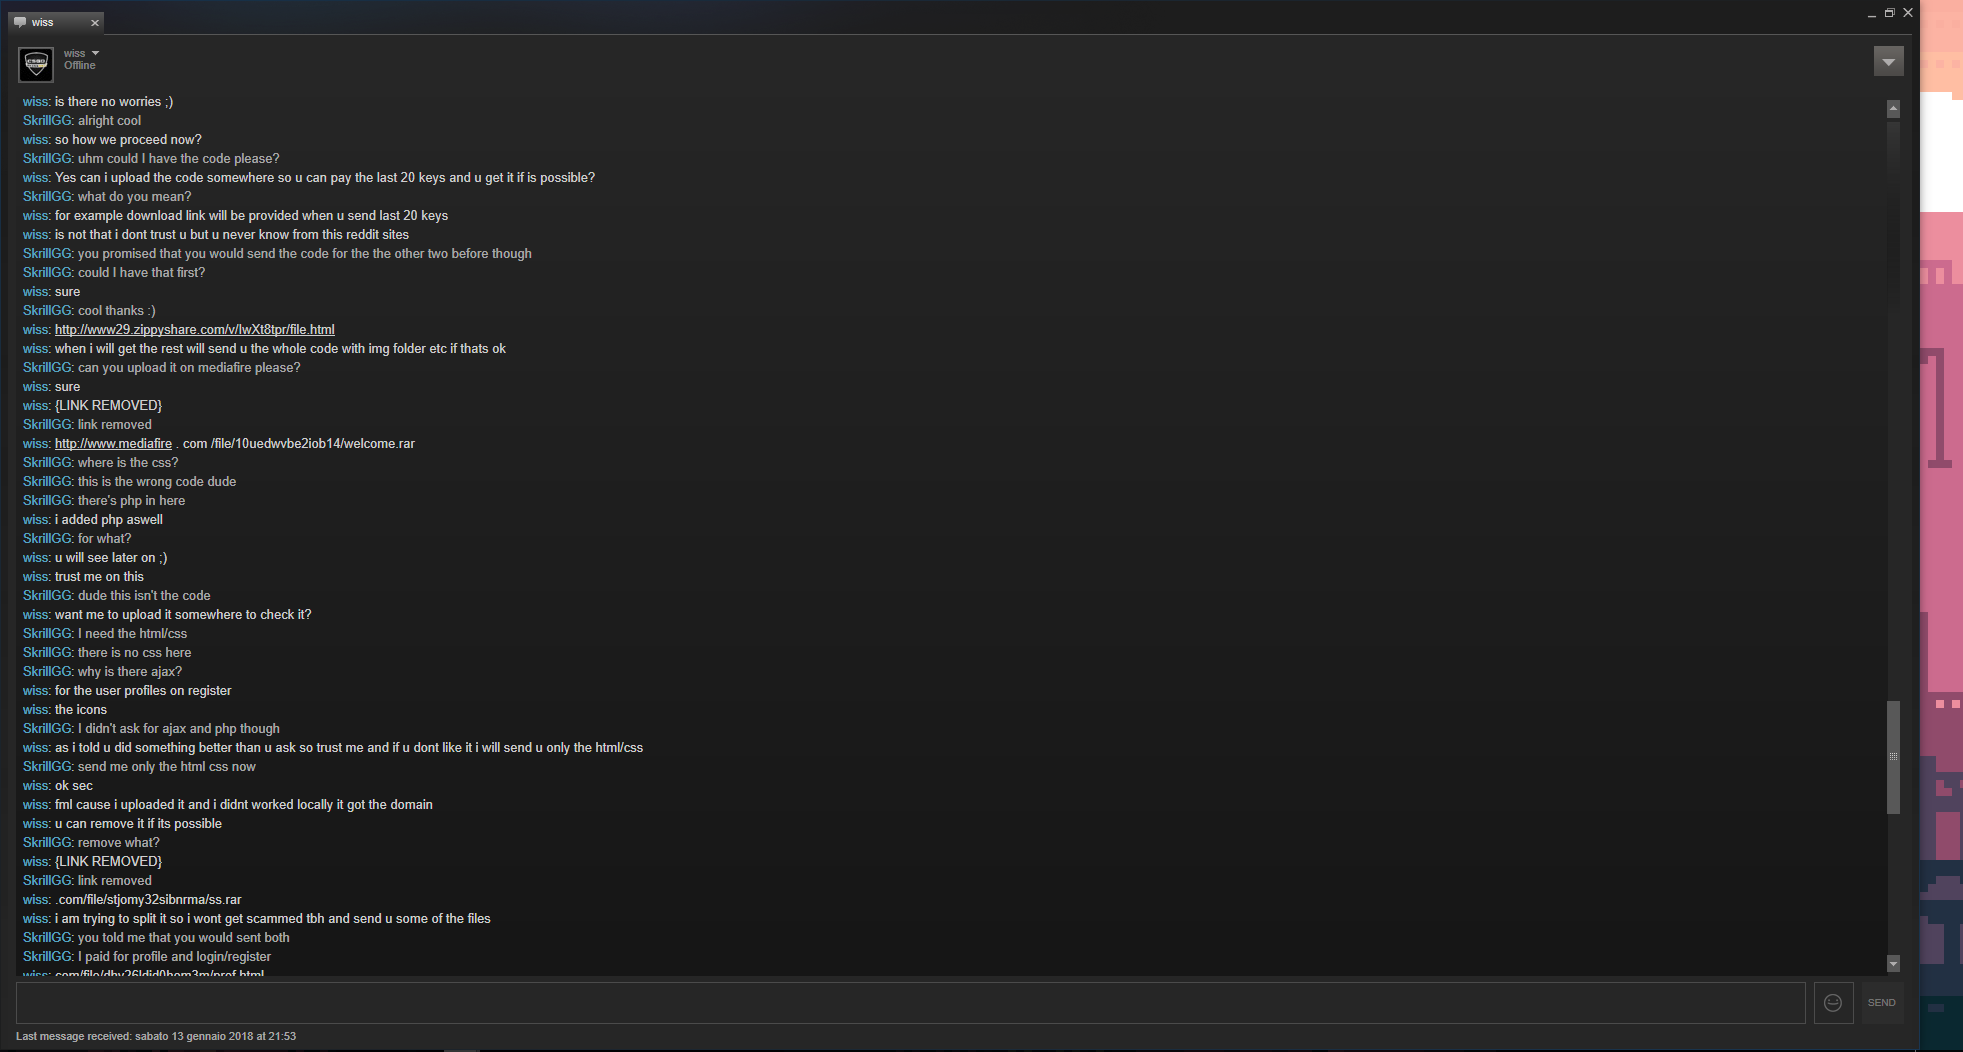Click the scrollbar down arrow
Screen dimensions: 1963x1052
pyautogui.click(x=1893, y=964)
